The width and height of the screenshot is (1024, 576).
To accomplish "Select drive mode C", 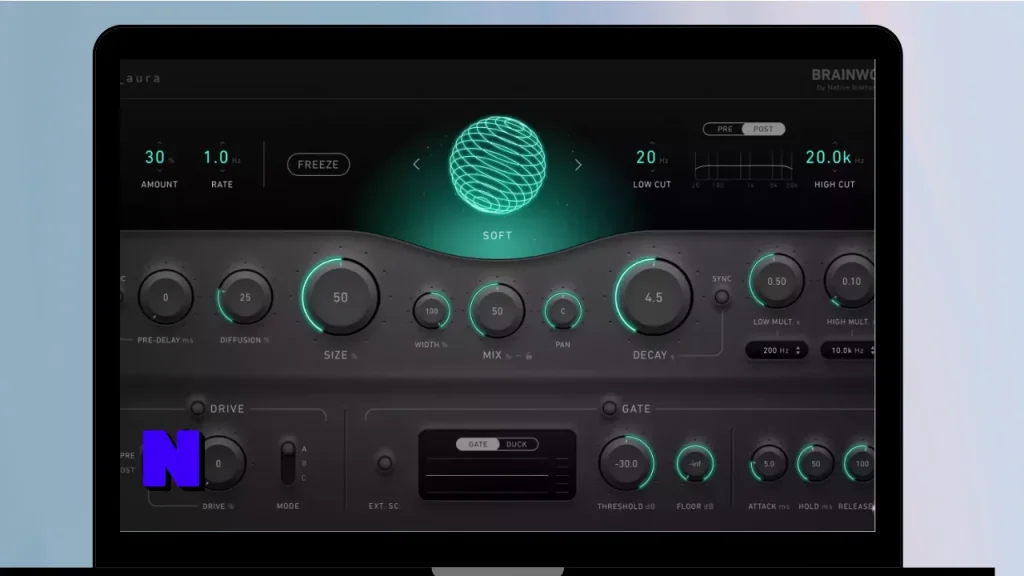I will [304, 477].
